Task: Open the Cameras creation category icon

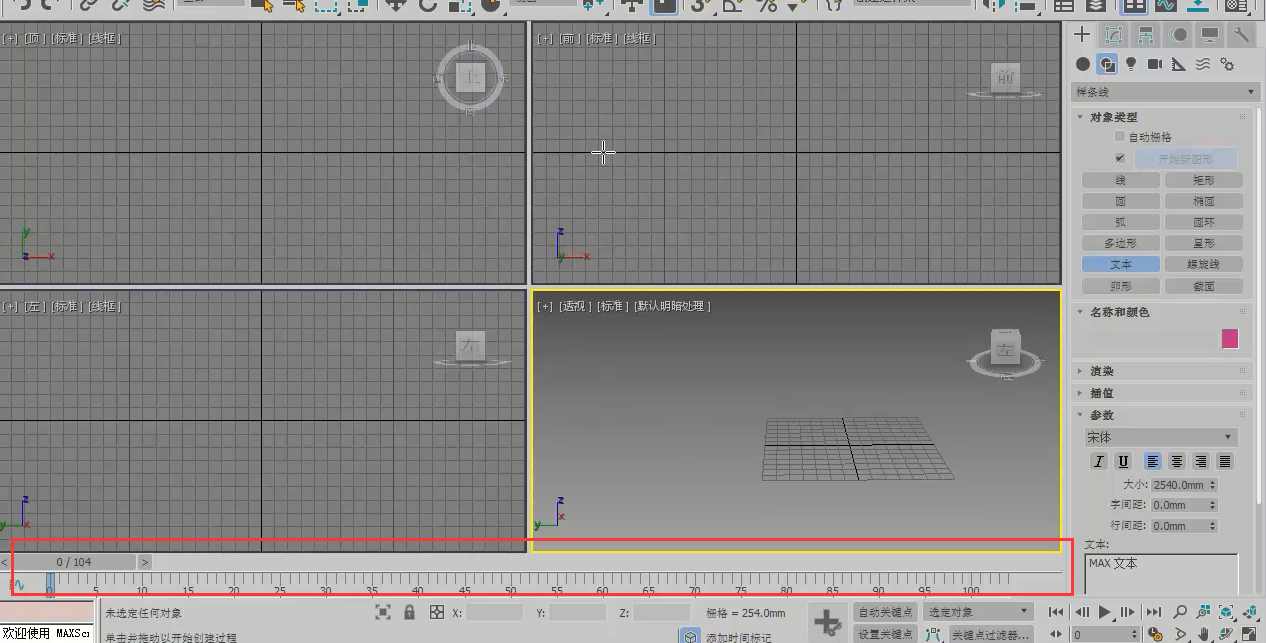Action: [1155, 64]
